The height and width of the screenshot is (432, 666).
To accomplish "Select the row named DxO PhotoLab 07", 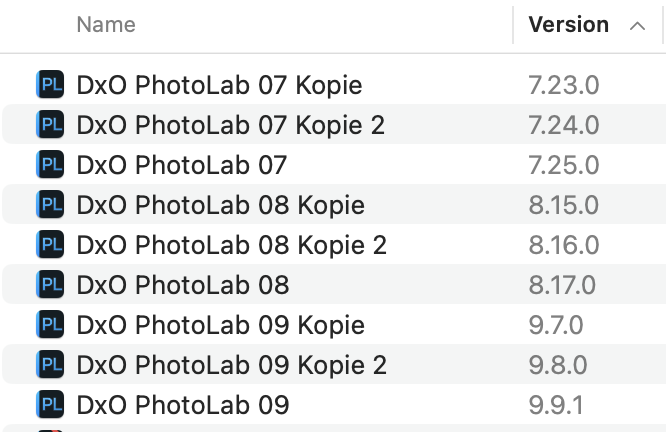I will (x=333, y=164).
